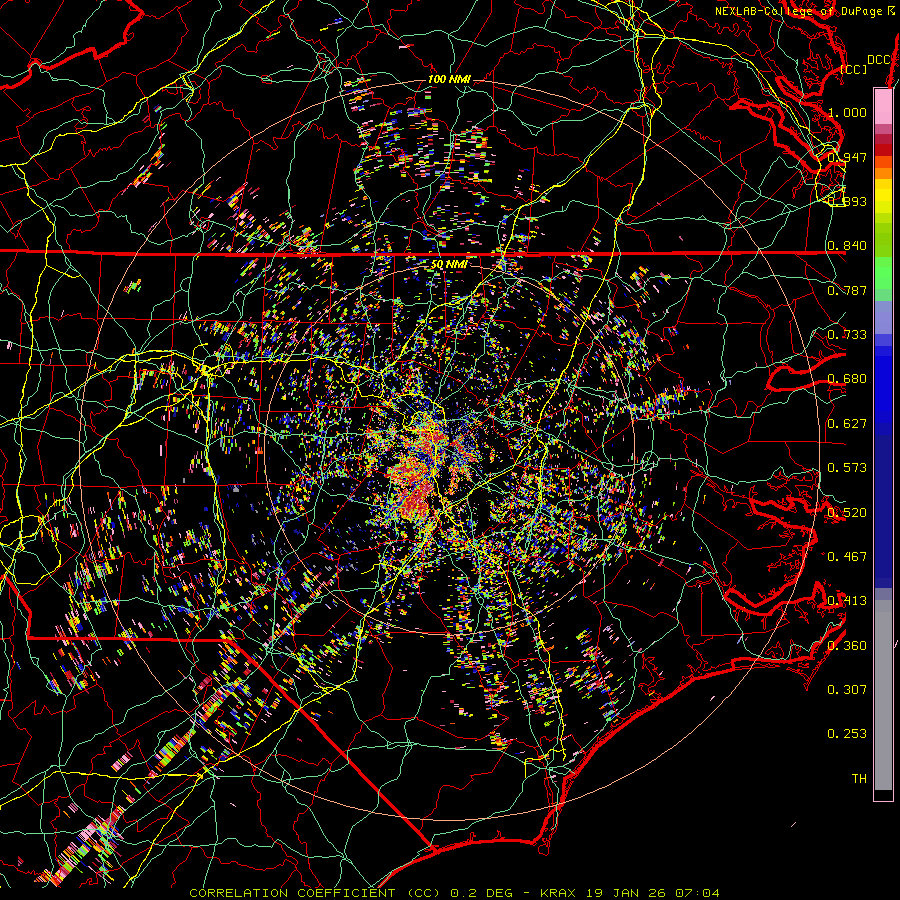
Task: Select the dark navy swatch near 0.520
Action: 883,511
